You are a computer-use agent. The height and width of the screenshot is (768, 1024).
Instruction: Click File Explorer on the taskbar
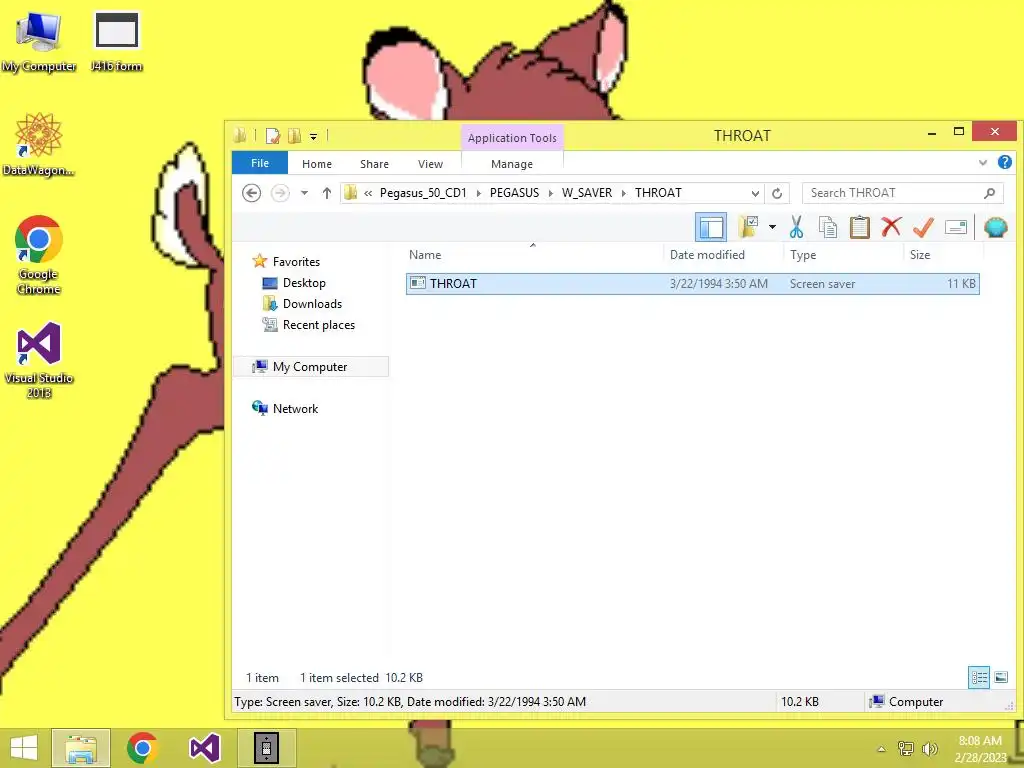point(81,748)
